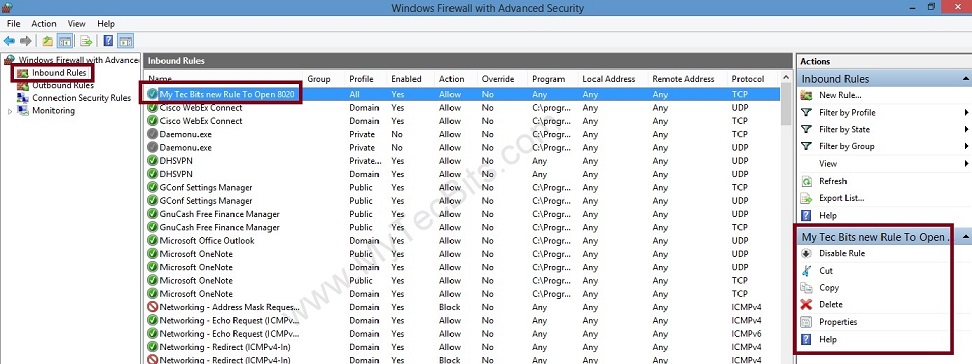The width and height of the screenshot is (972, 364).
Task: Click Export List... in the Actions pane
Action: pyautogui.click(x=841, y=198)
